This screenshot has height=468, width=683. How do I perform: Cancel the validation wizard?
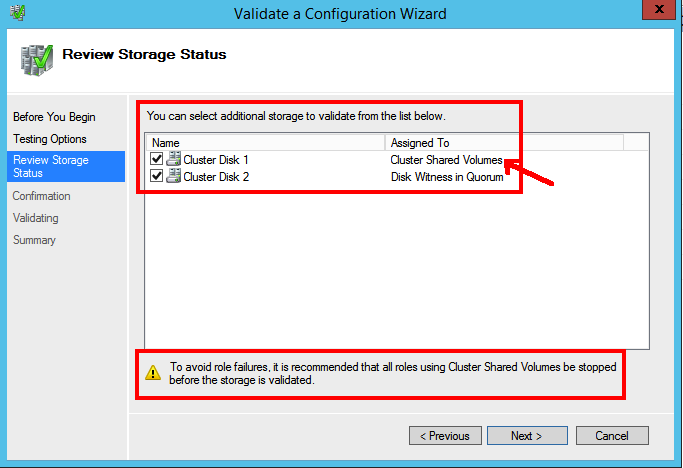612,436
